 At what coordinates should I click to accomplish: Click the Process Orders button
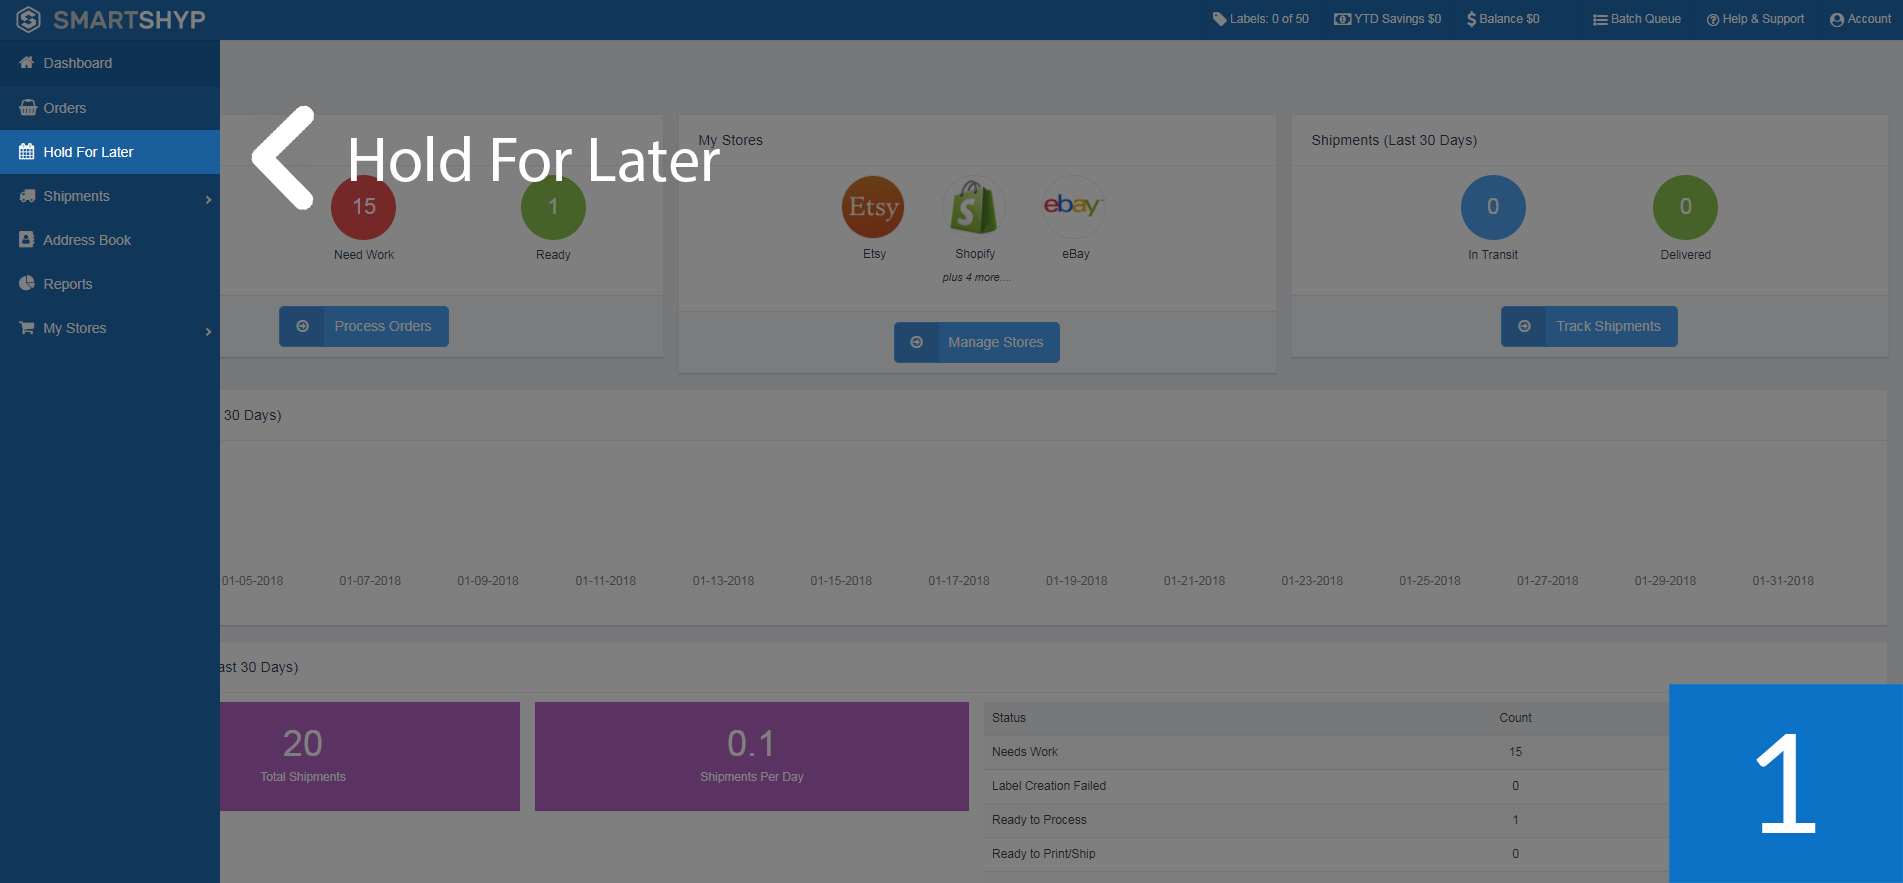(x=364, y=326)
